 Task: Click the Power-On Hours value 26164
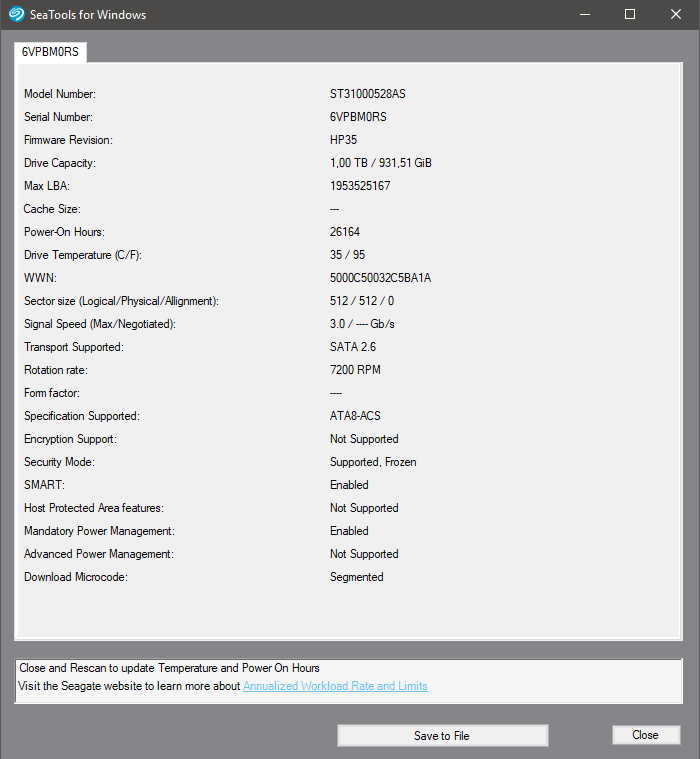[345, 232]
